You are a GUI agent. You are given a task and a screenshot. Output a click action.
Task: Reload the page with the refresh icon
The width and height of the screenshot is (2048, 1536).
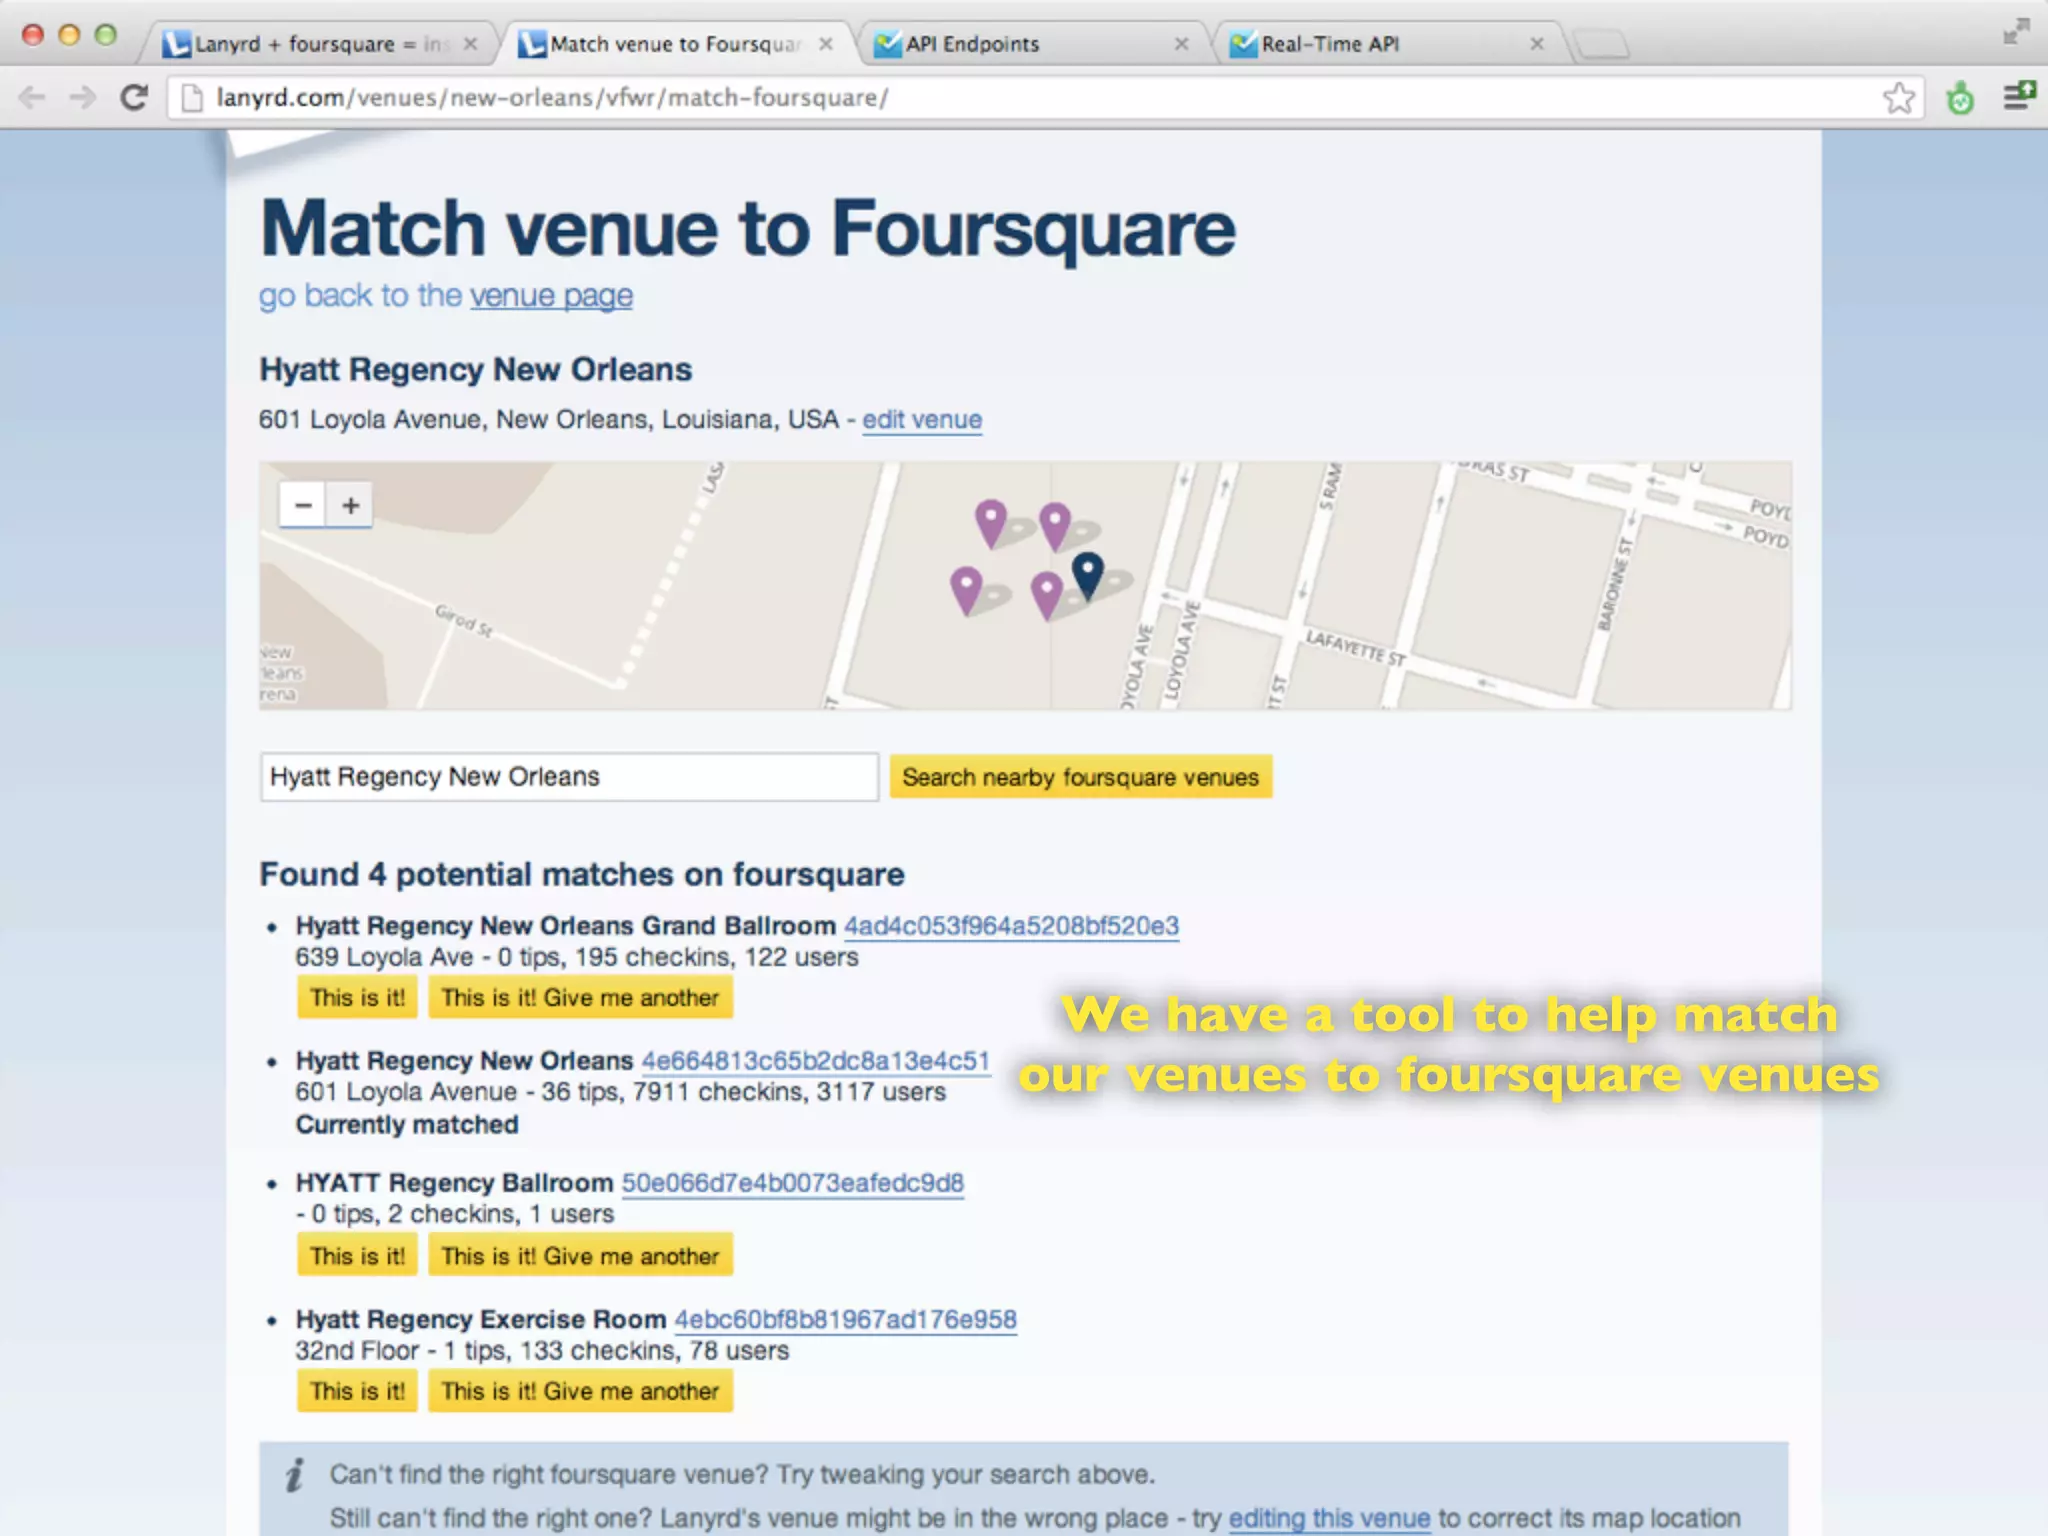coord(134,97)
